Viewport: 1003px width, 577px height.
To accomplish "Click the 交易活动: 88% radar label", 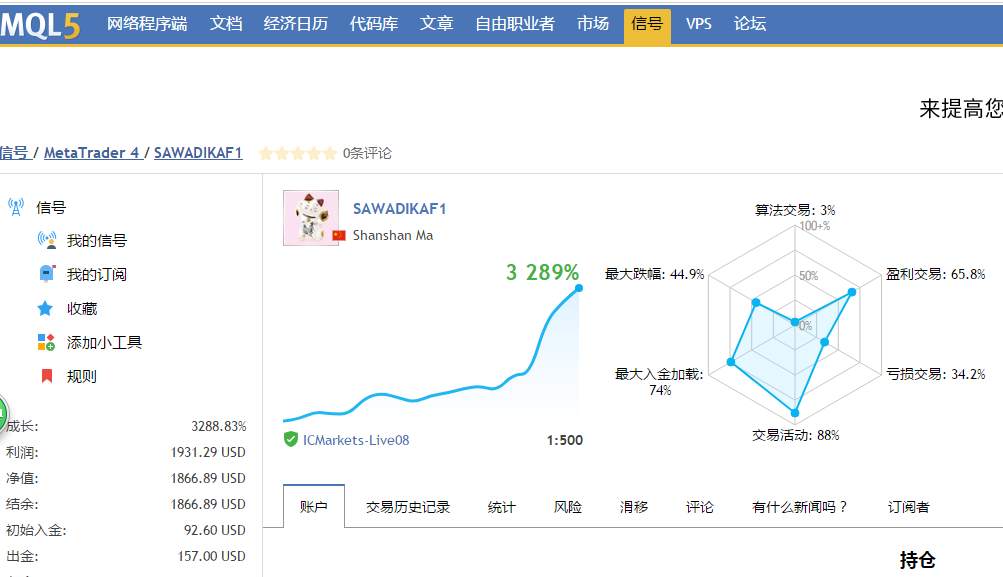I will coord(796,435).
